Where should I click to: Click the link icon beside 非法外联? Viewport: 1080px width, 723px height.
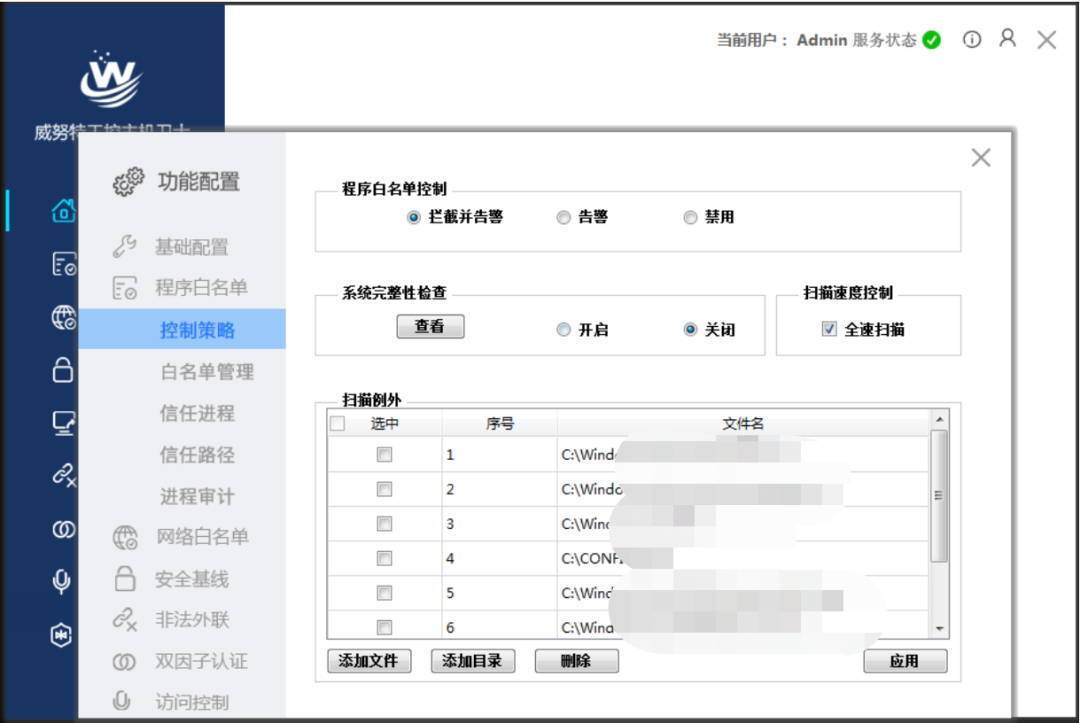click(x=125, y=620)
